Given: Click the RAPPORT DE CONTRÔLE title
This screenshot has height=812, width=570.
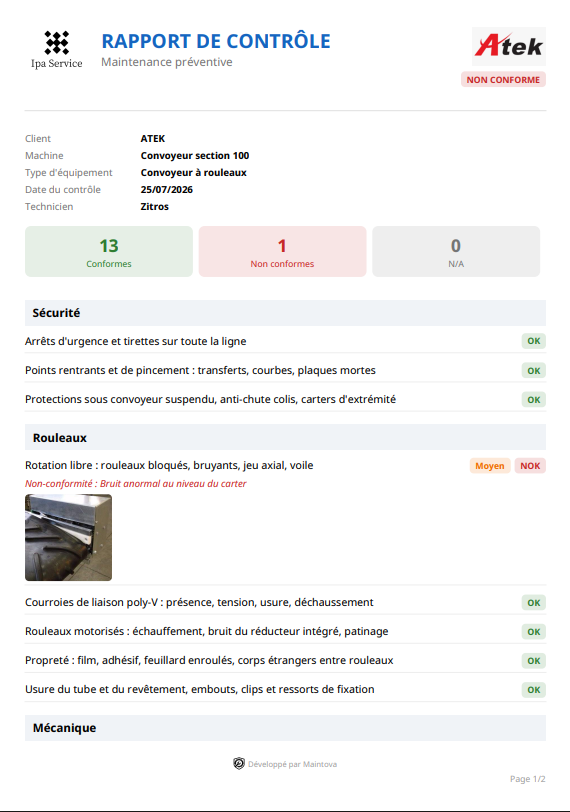Looking at the screenshot, I should tap(216, 41).
